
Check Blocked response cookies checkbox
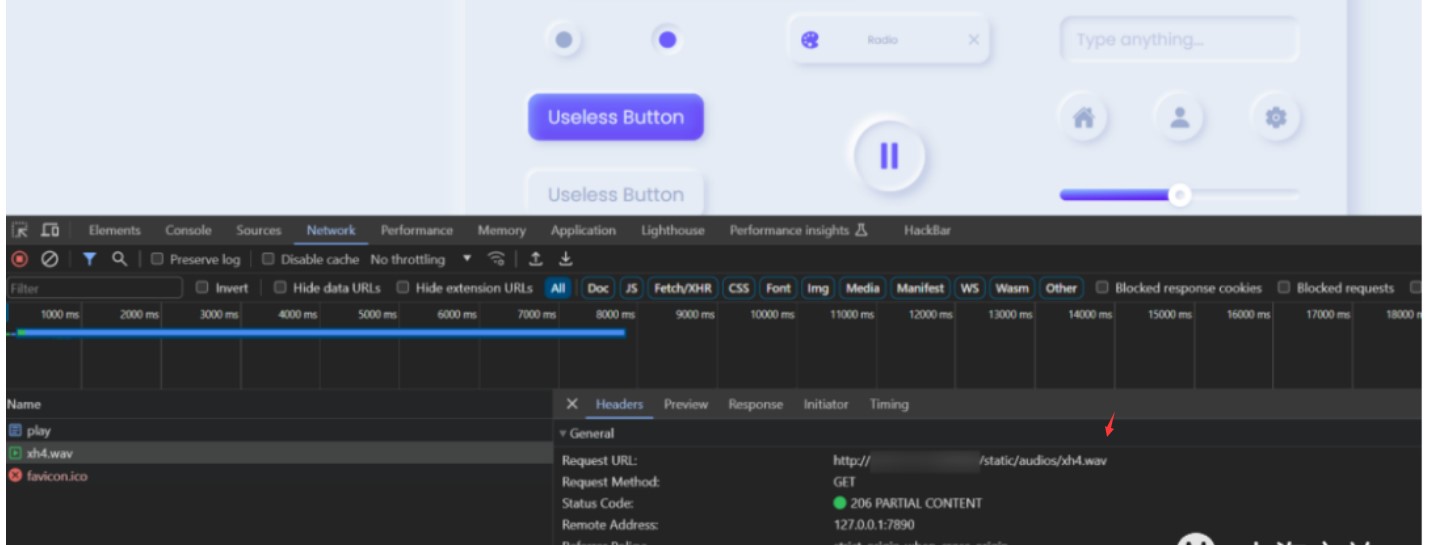coord(1102,288)
